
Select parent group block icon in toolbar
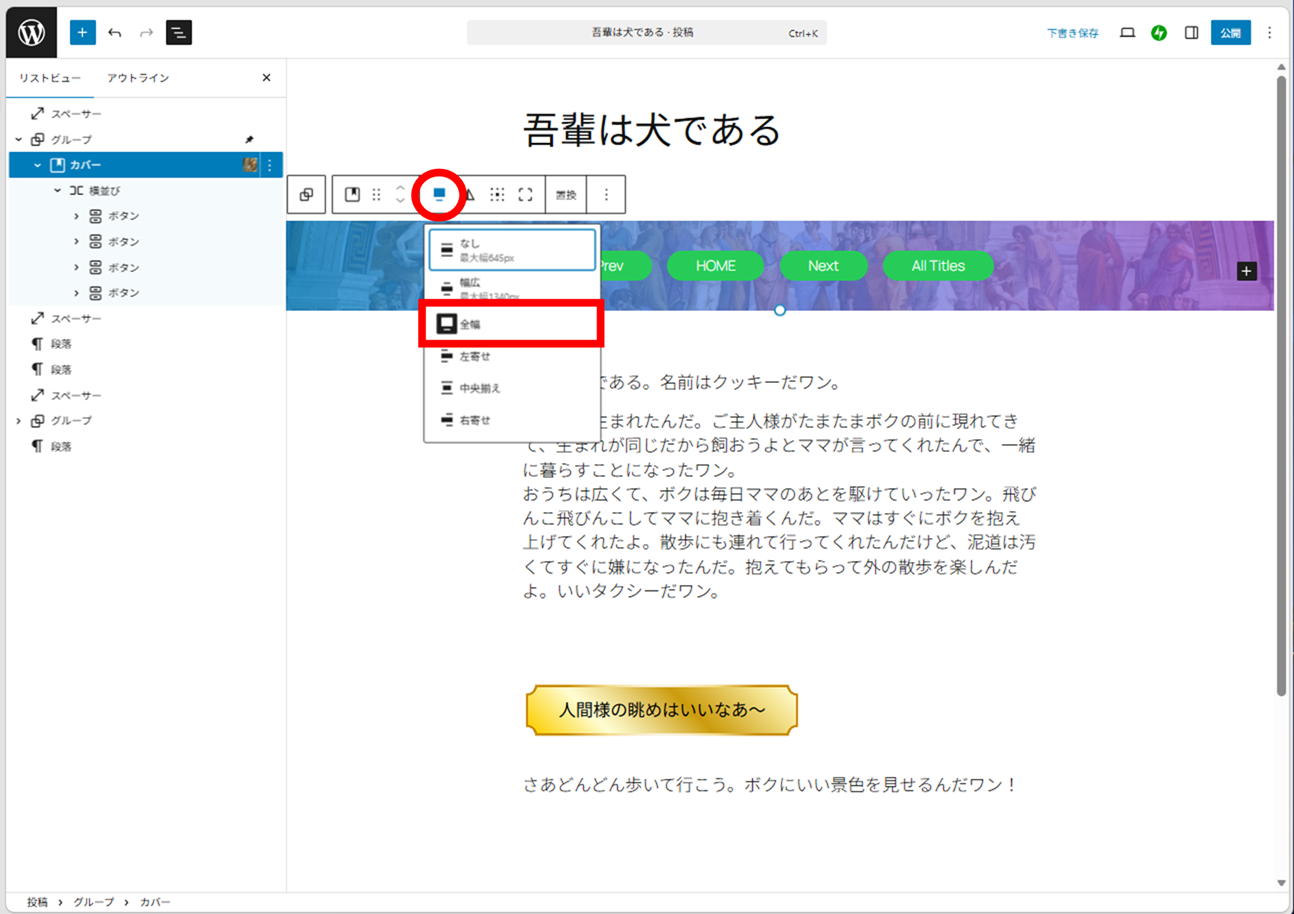tap(307, 195)
